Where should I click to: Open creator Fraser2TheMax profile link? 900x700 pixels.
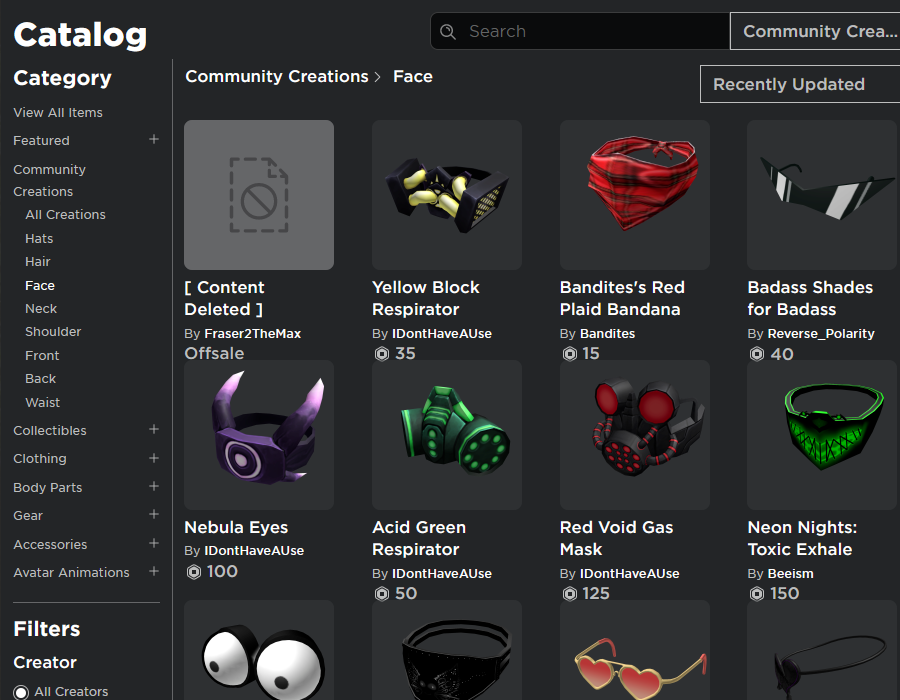(x=253, y=333)
